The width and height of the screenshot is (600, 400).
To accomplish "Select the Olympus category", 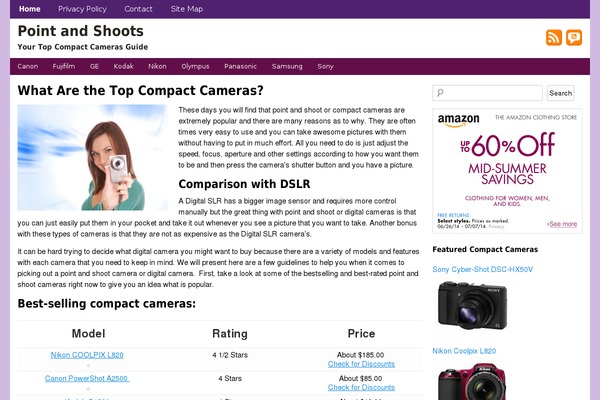I will click(195, 66).
